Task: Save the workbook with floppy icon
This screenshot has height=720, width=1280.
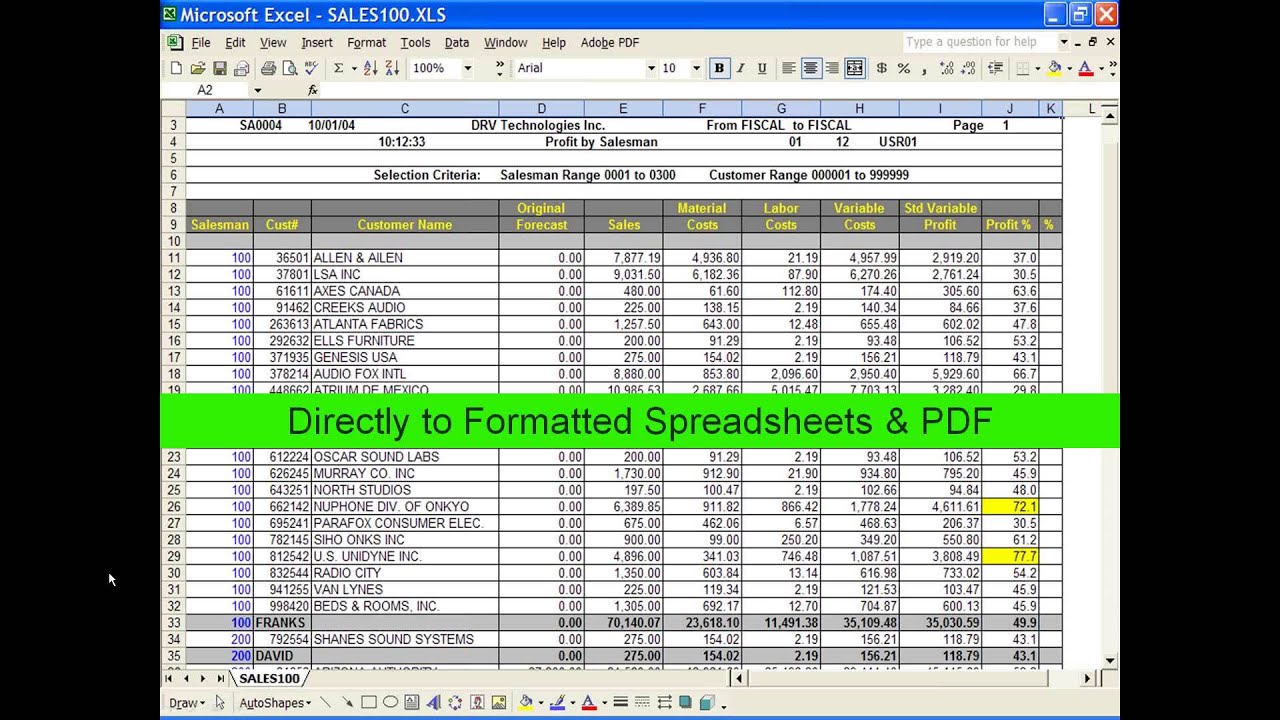Action: click(x=220, y=68)
